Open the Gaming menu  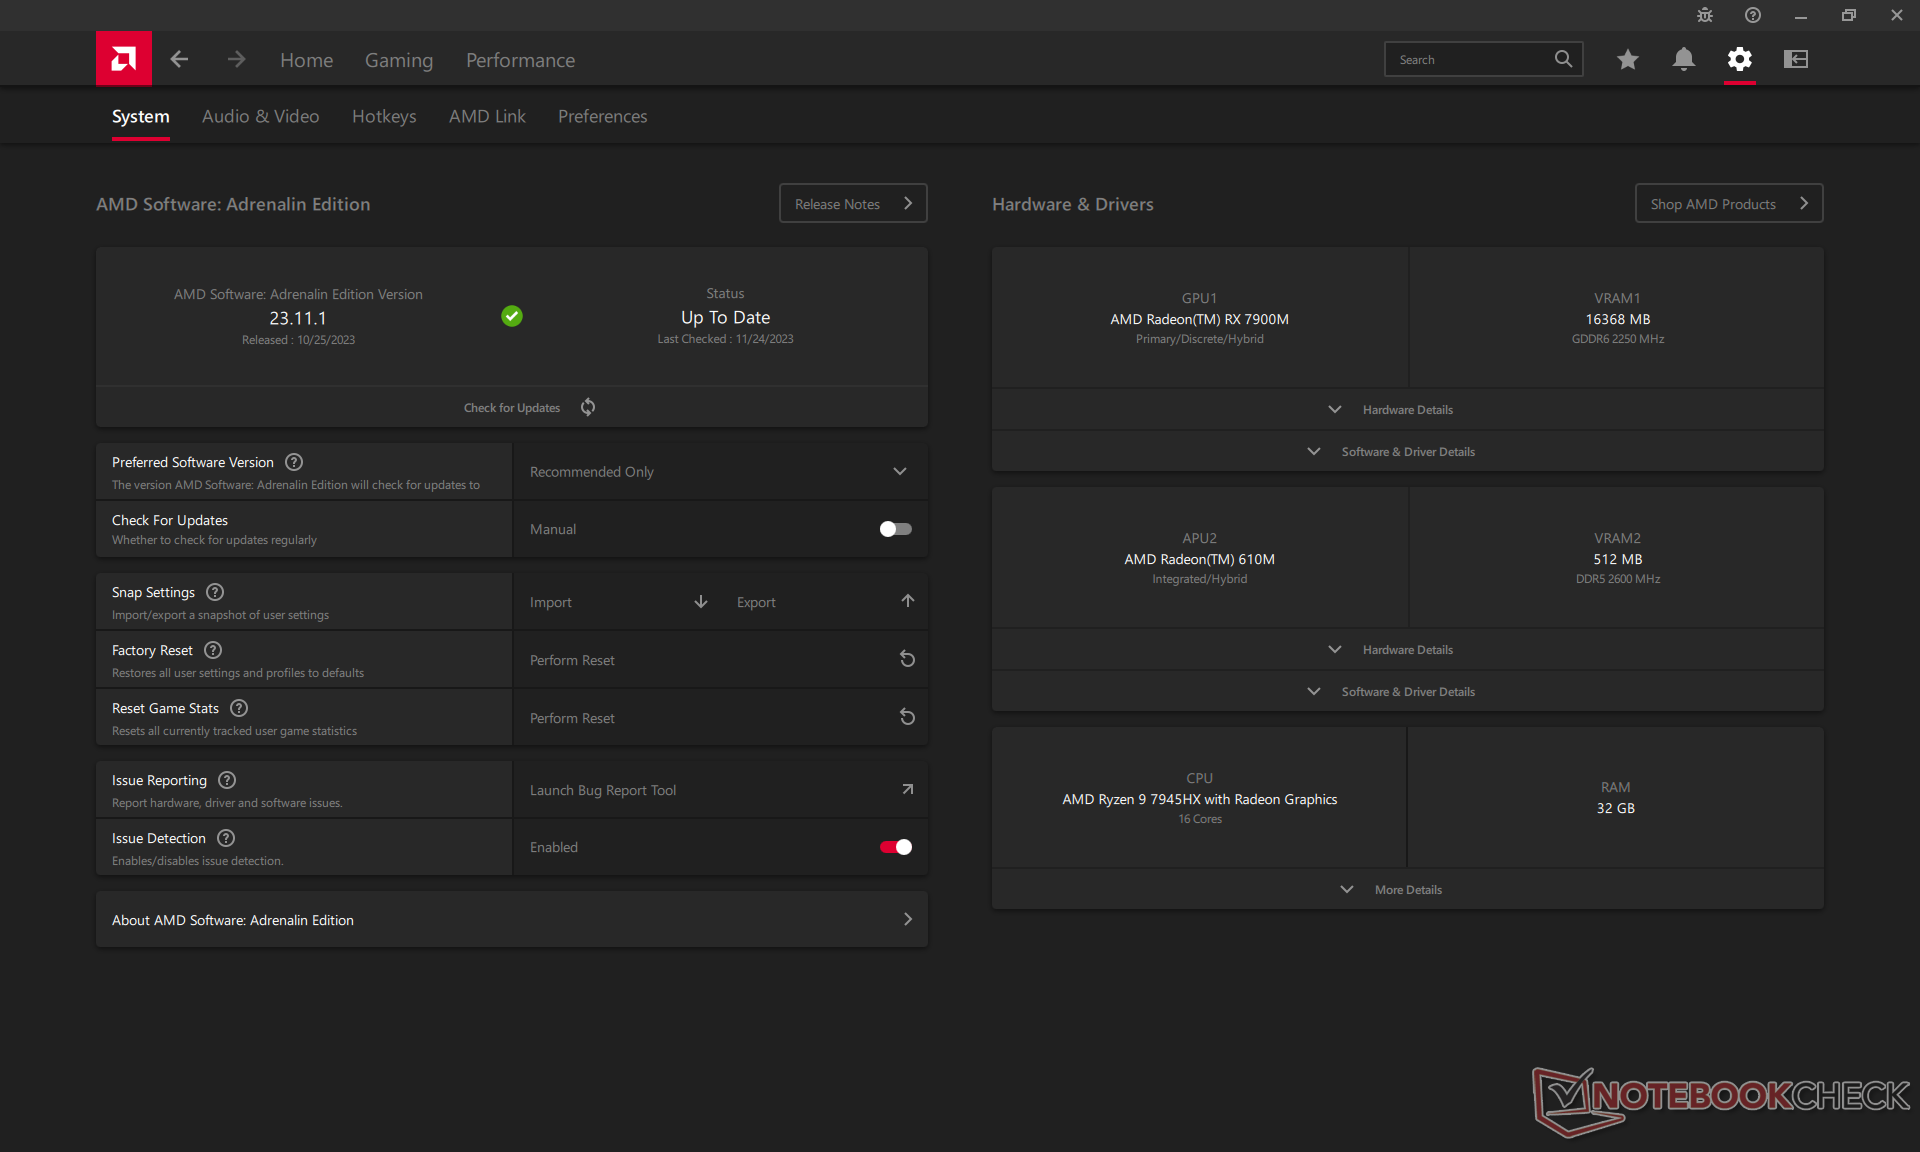point(399,60)
